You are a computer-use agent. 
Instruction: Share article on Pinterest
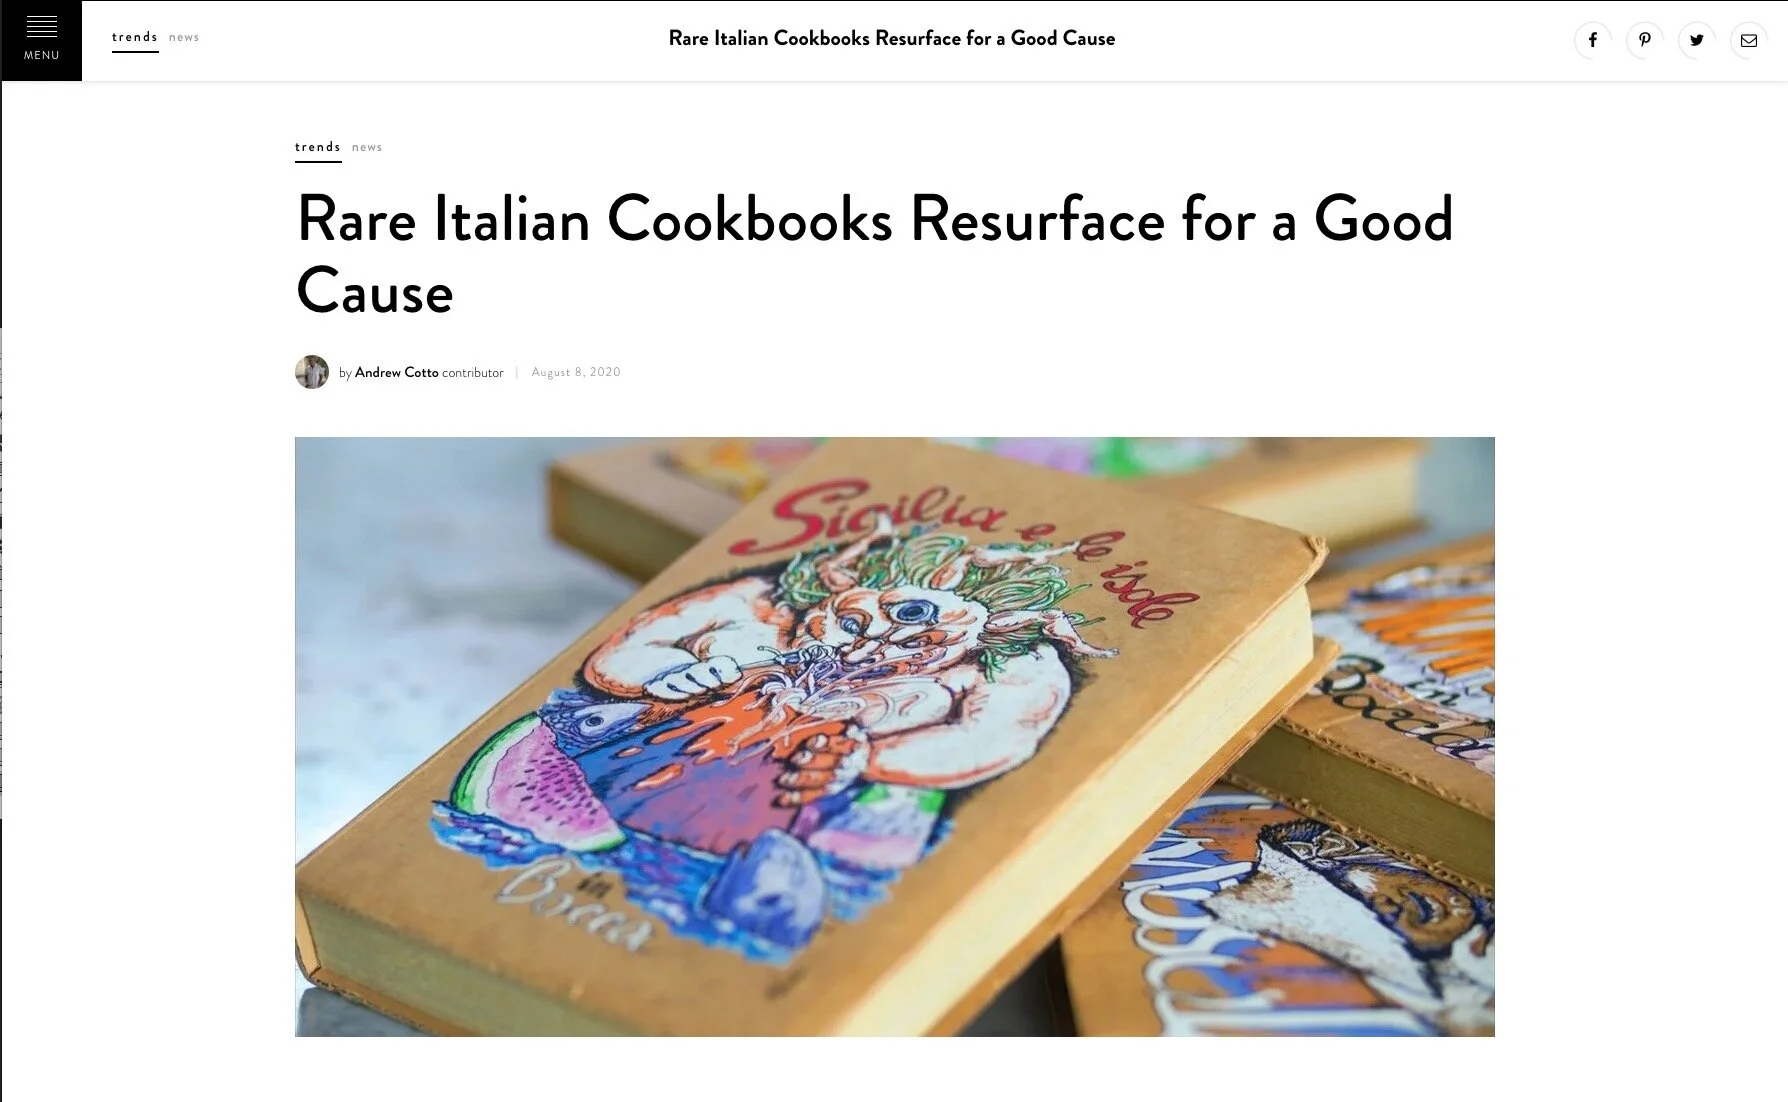(x=1645, y=40)
